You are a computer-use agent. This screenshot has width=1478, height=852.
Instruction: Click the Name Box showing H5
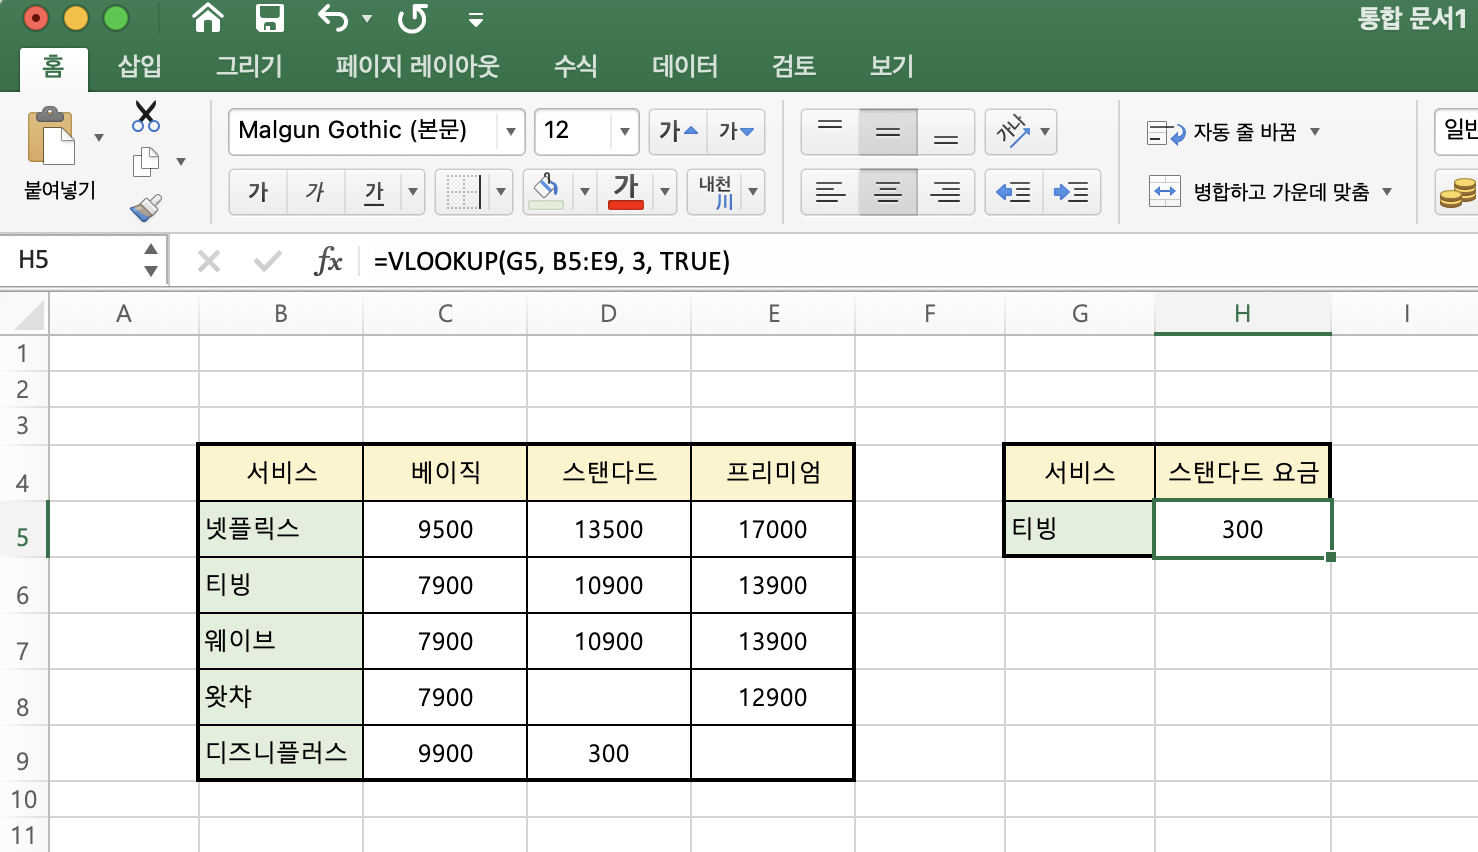(70, 260)
